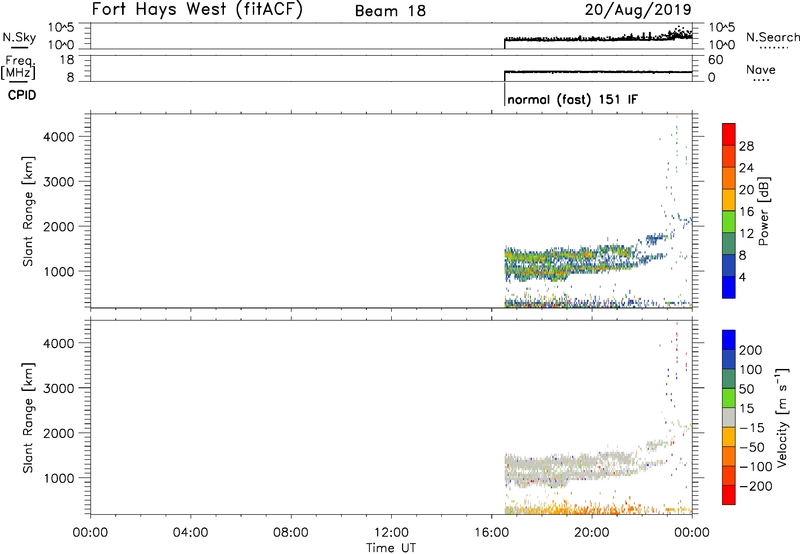Click the 'Slant Range [km]' label of velocity panel

coord(28,418)
